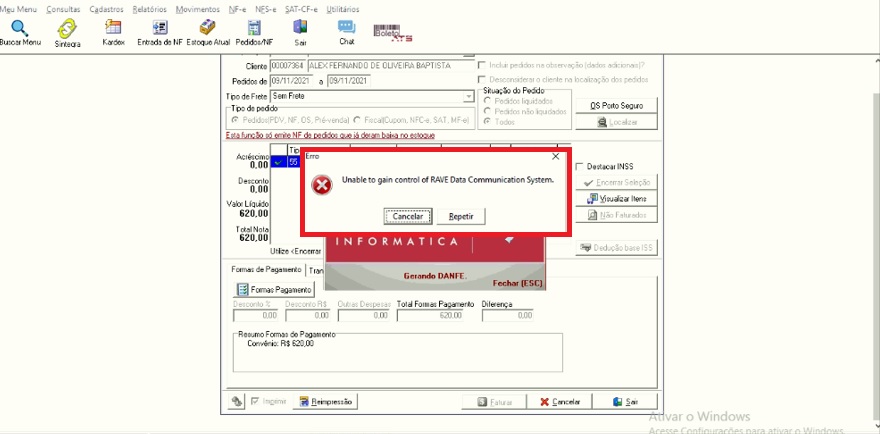Enable the Destacar INSS checkbox
This screenshot has width=880, height=434.
click(580, 166)
